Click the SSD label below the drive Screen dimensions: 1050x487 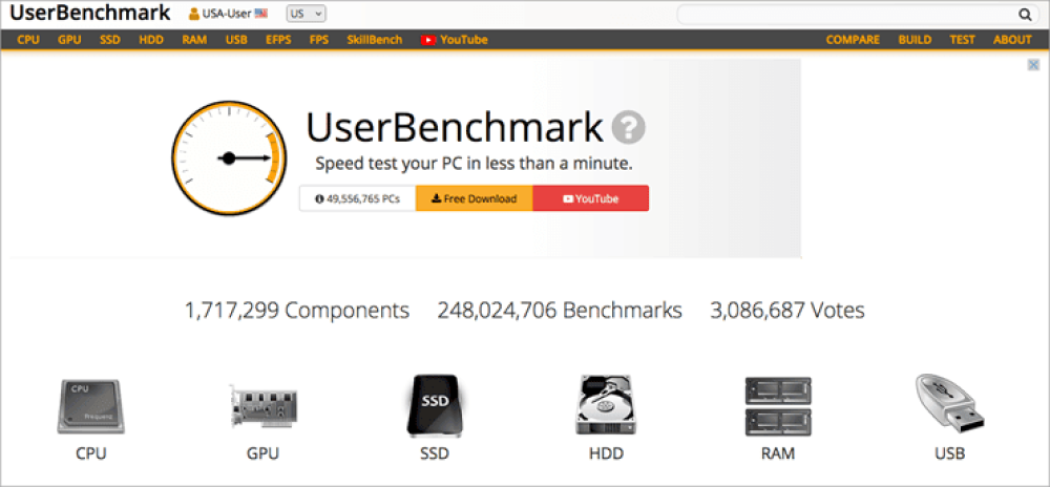click(x=435, y=454)
